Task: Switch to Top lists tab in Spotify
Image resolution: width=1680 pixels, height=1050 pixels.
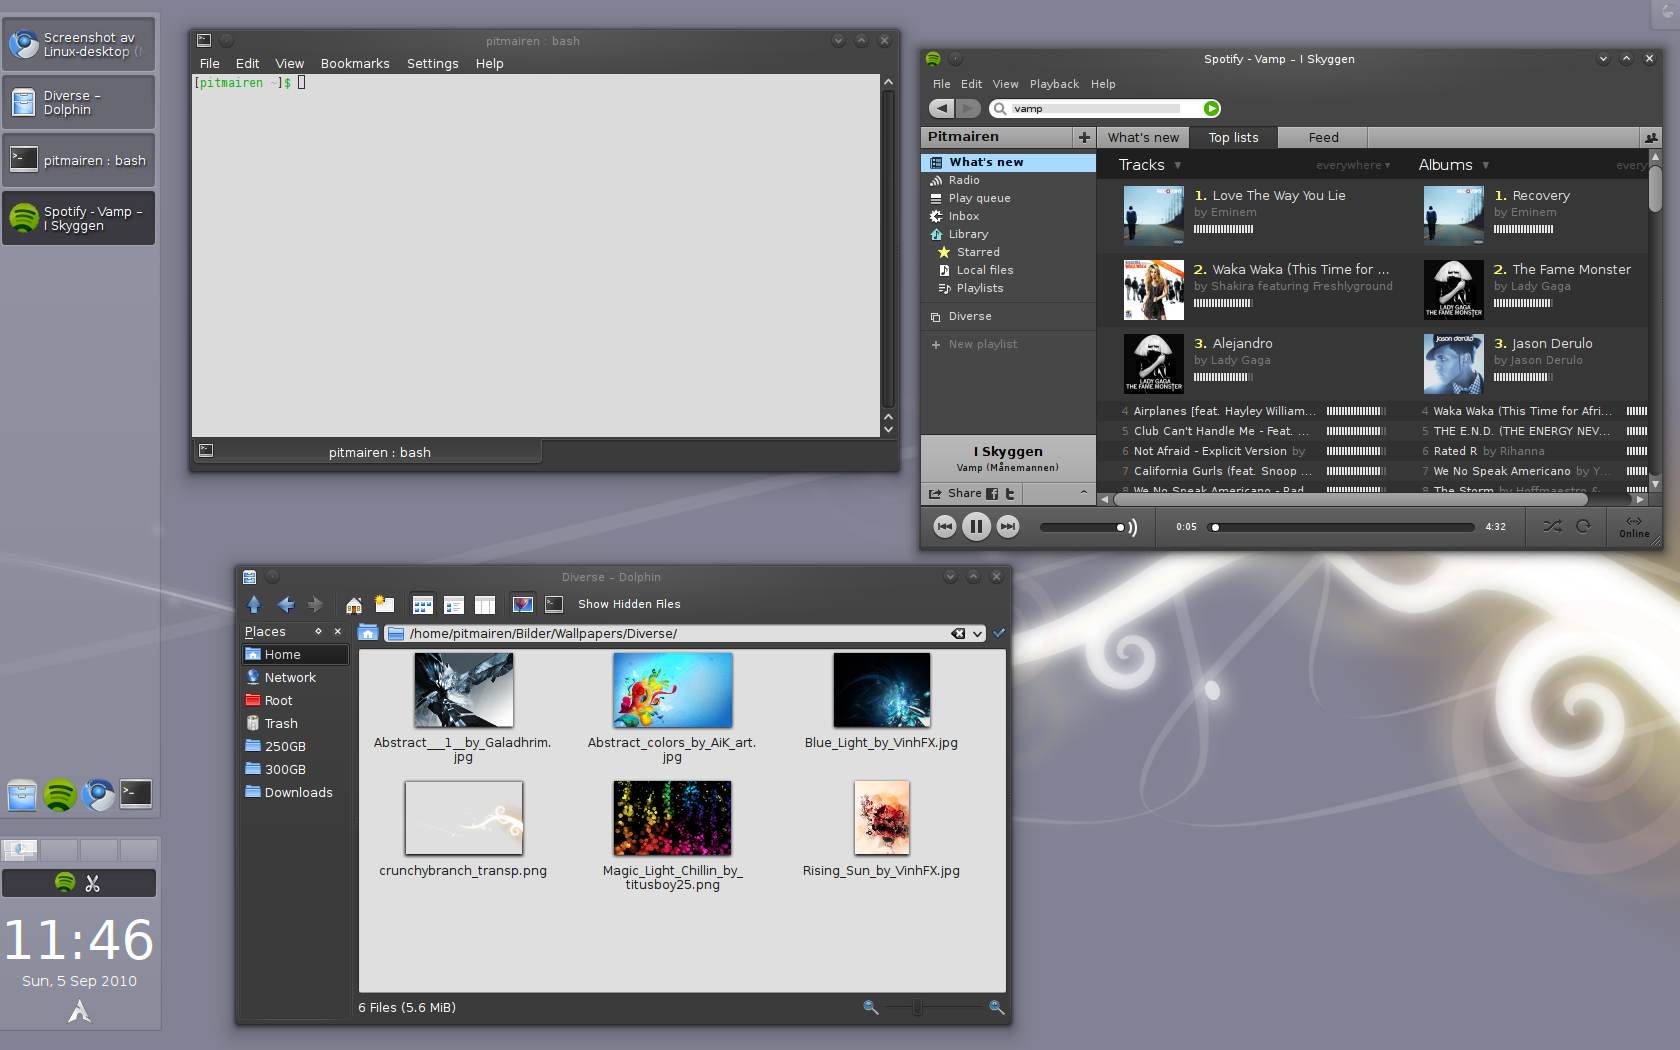Action: pos(1233,137)
